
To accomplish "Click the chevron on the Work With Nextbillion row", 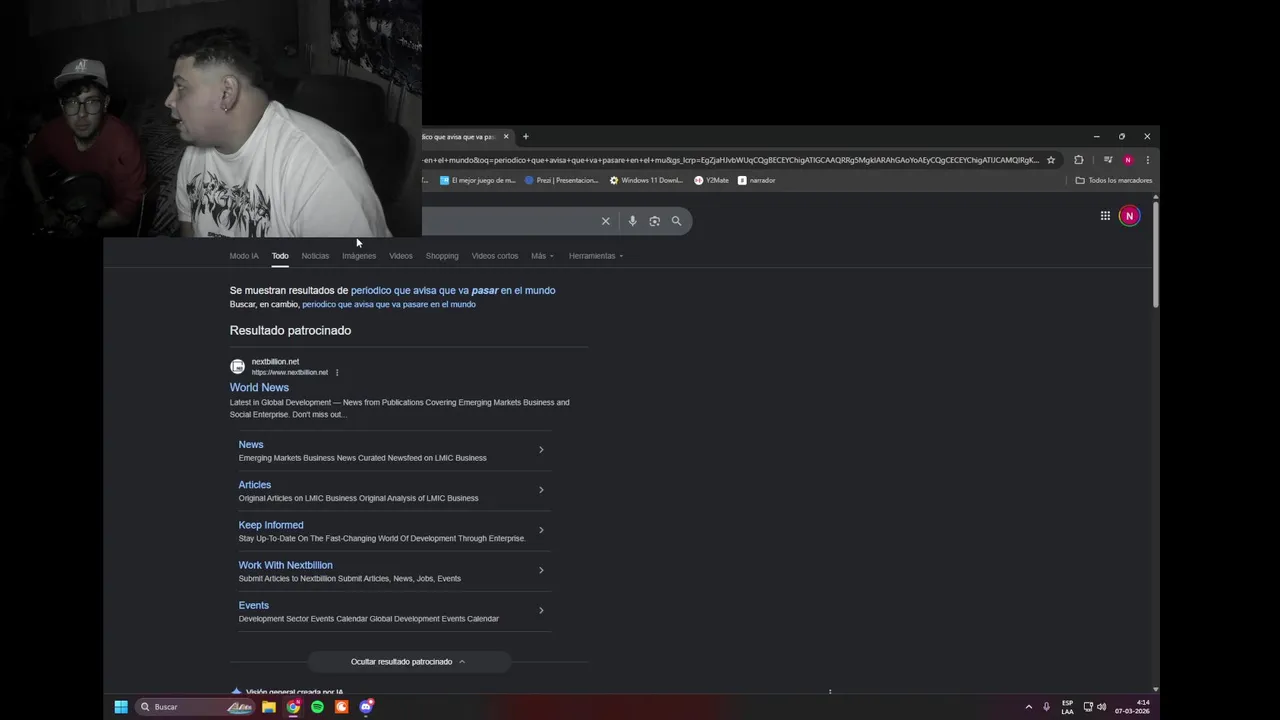I will (541, 570).
